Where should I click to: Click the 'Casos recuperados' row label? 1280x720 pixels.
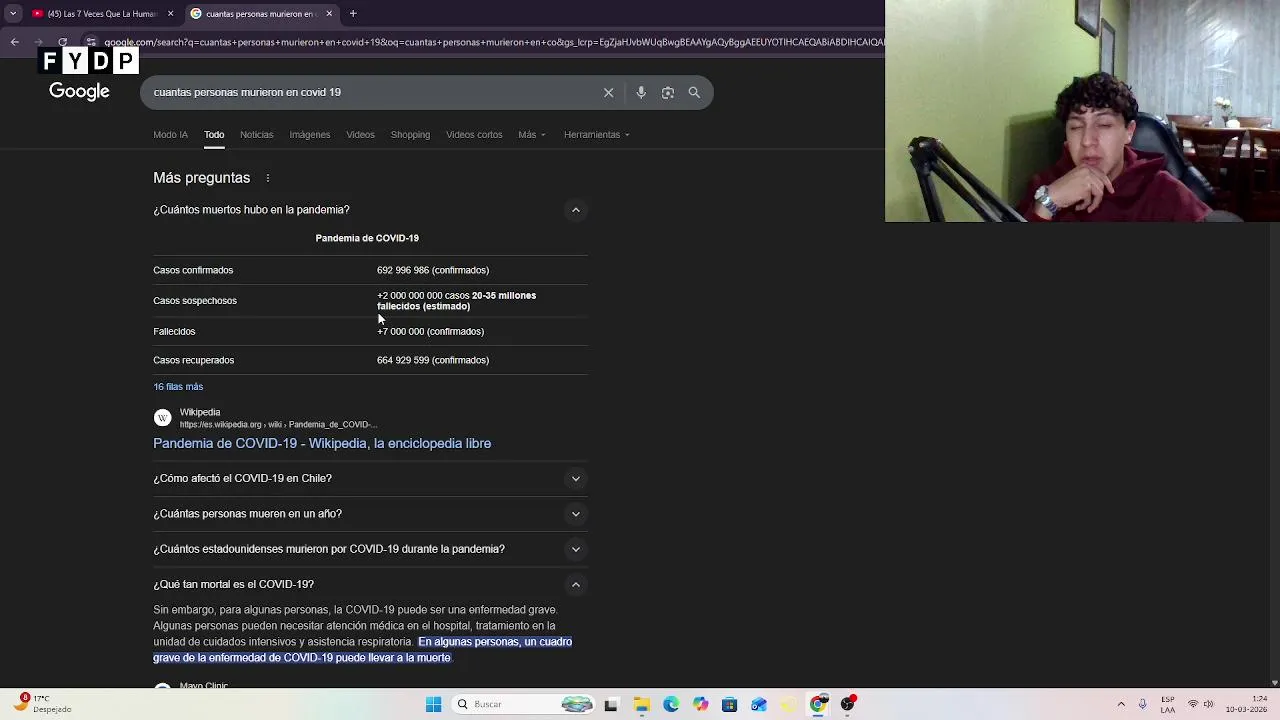pyautogui.click(x=193, y=360)
